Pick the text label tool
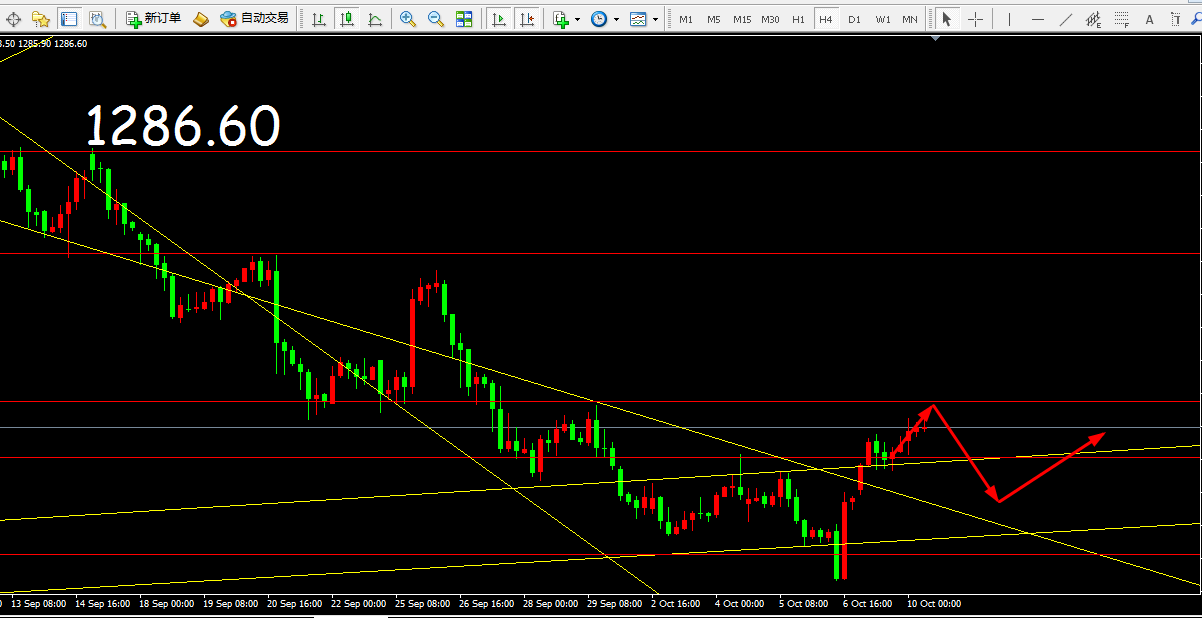Screen dimensions: 1202x618 1176,18
